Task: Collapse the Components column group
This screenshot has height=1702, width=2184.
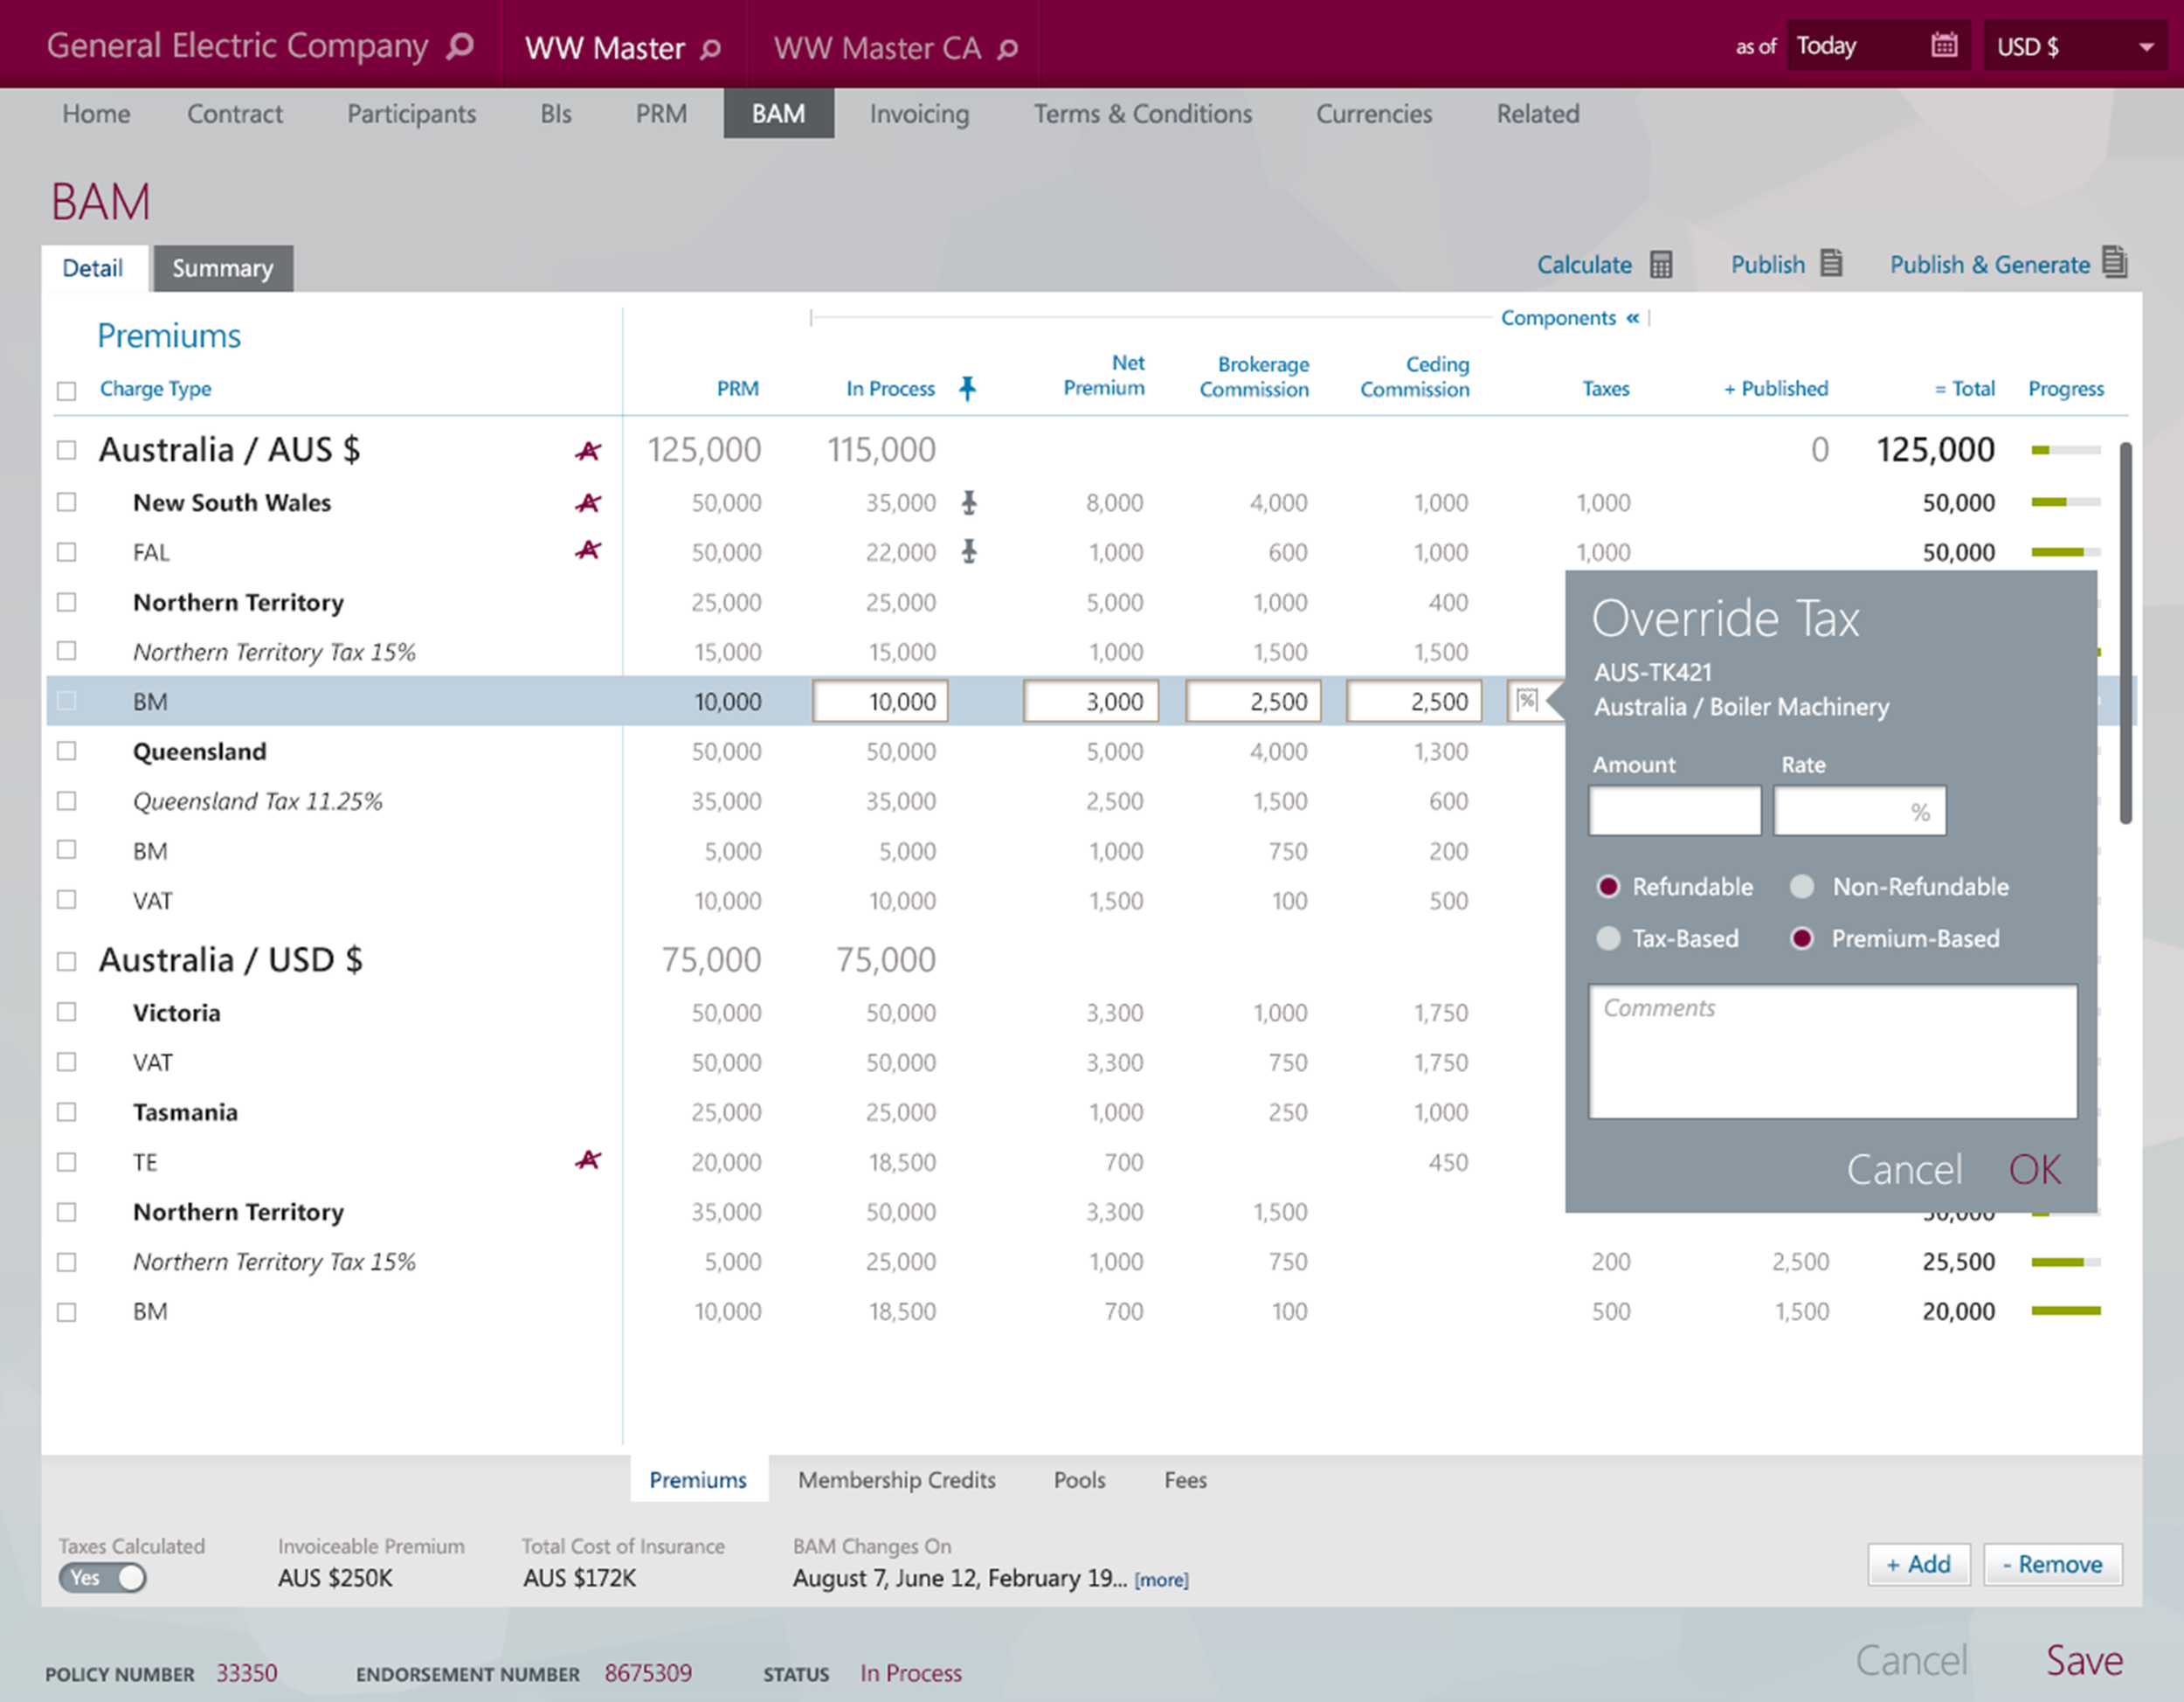Action: click(1632, 318)
